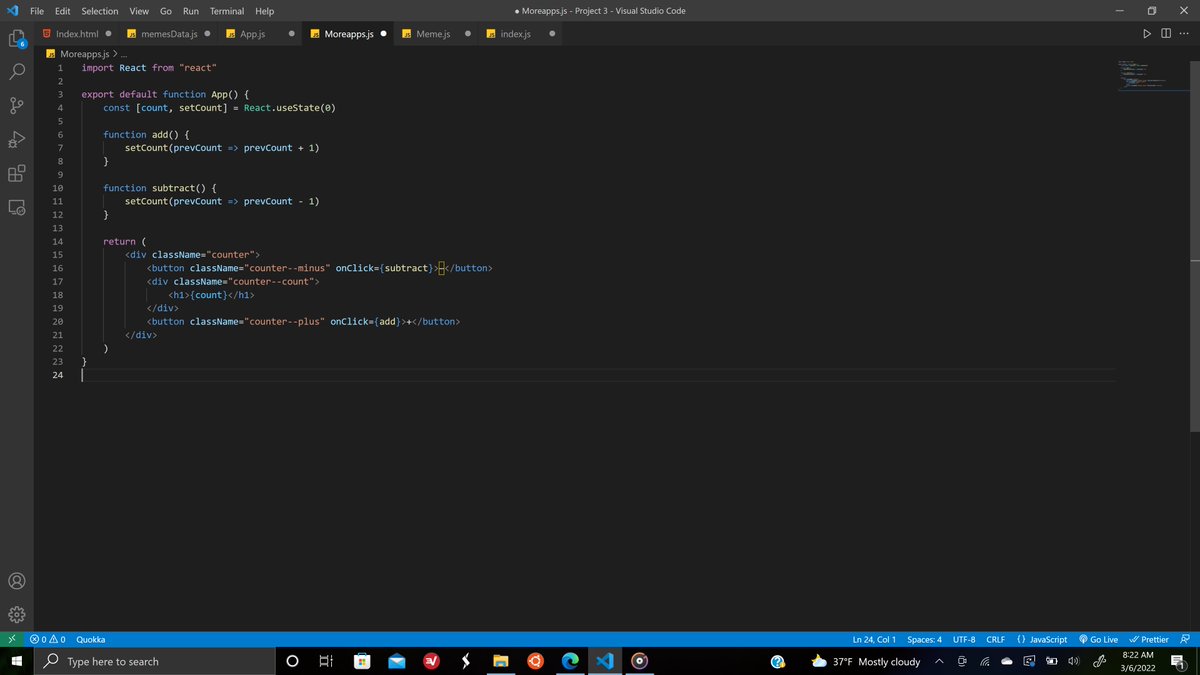Switch to the Index.html tab

(76, 33)
